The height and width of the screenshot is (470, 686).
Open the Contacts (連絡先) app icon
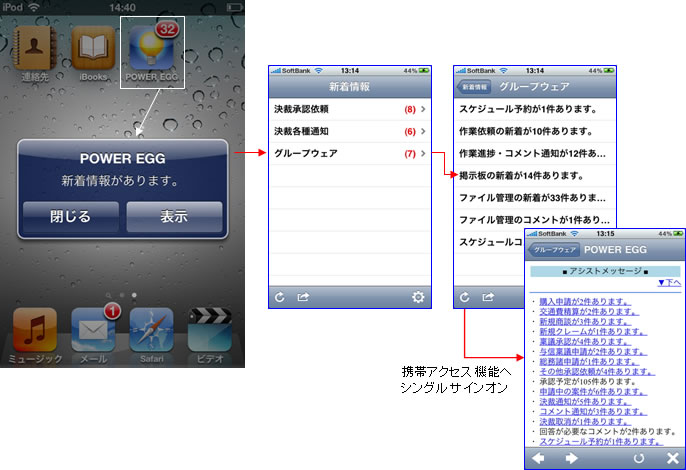pos(35,48)
